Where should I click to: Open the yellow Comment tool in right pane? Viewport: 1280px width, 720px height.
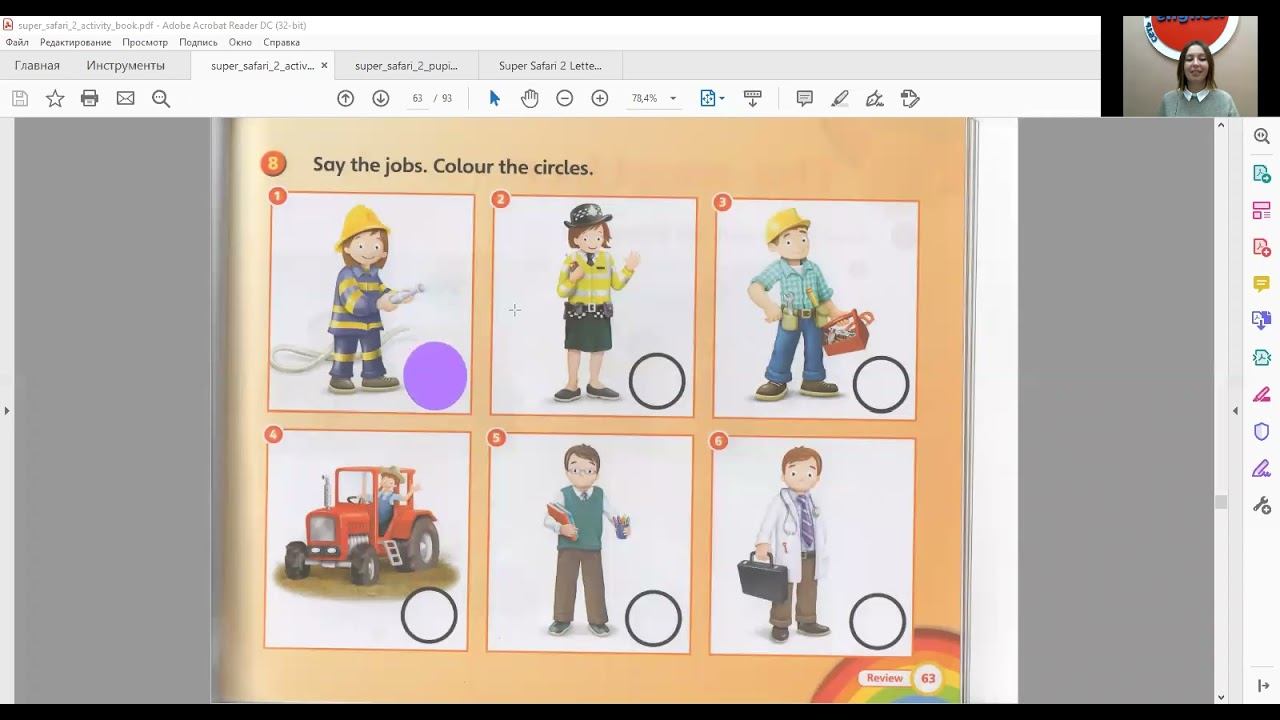tap(1262, 284)
